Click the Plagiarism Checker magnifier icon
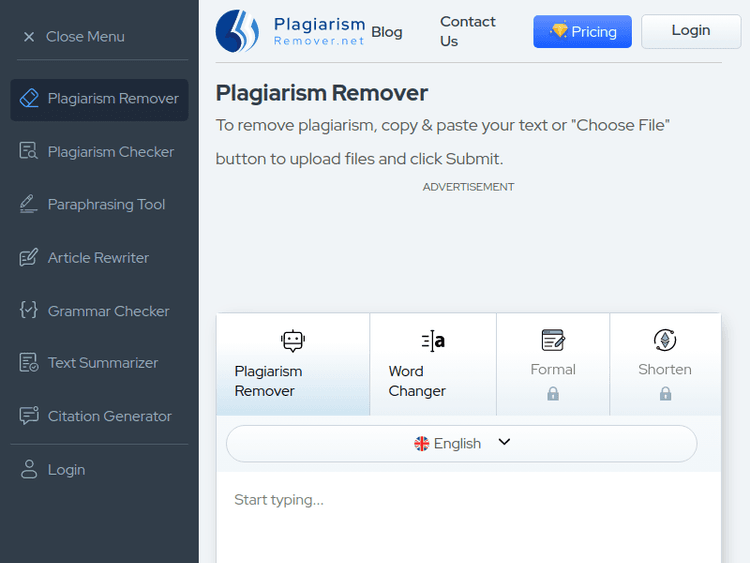The width and height of the screenshot is (750, 563). coord(28,151)
